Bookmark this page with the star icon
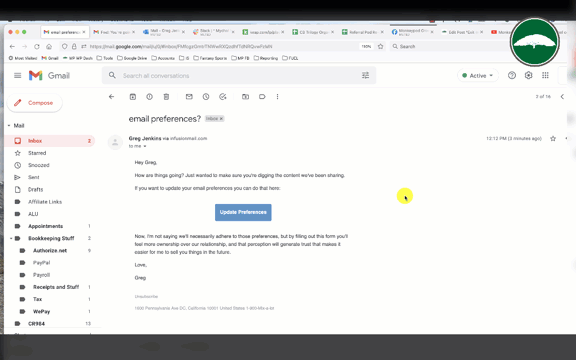576x360 pixels. click(381, 46)
